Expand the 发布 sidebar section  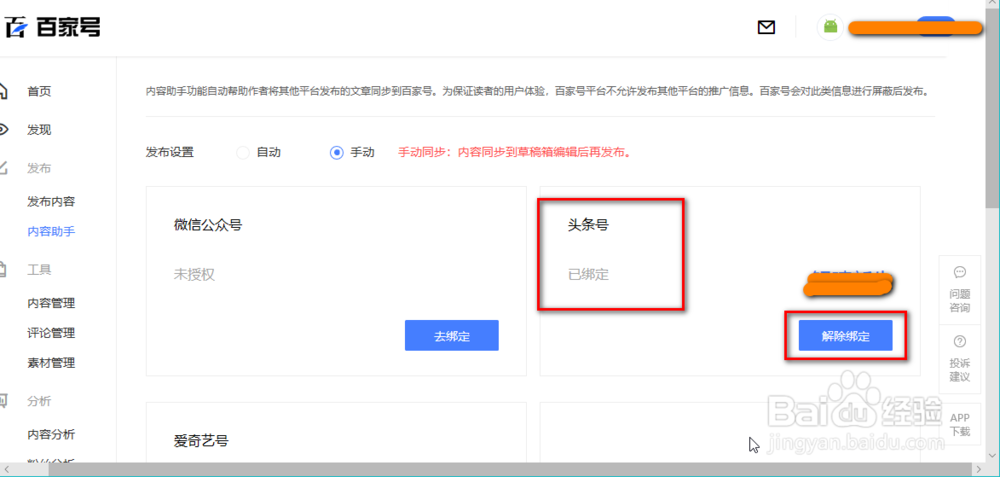click(39, 168)
